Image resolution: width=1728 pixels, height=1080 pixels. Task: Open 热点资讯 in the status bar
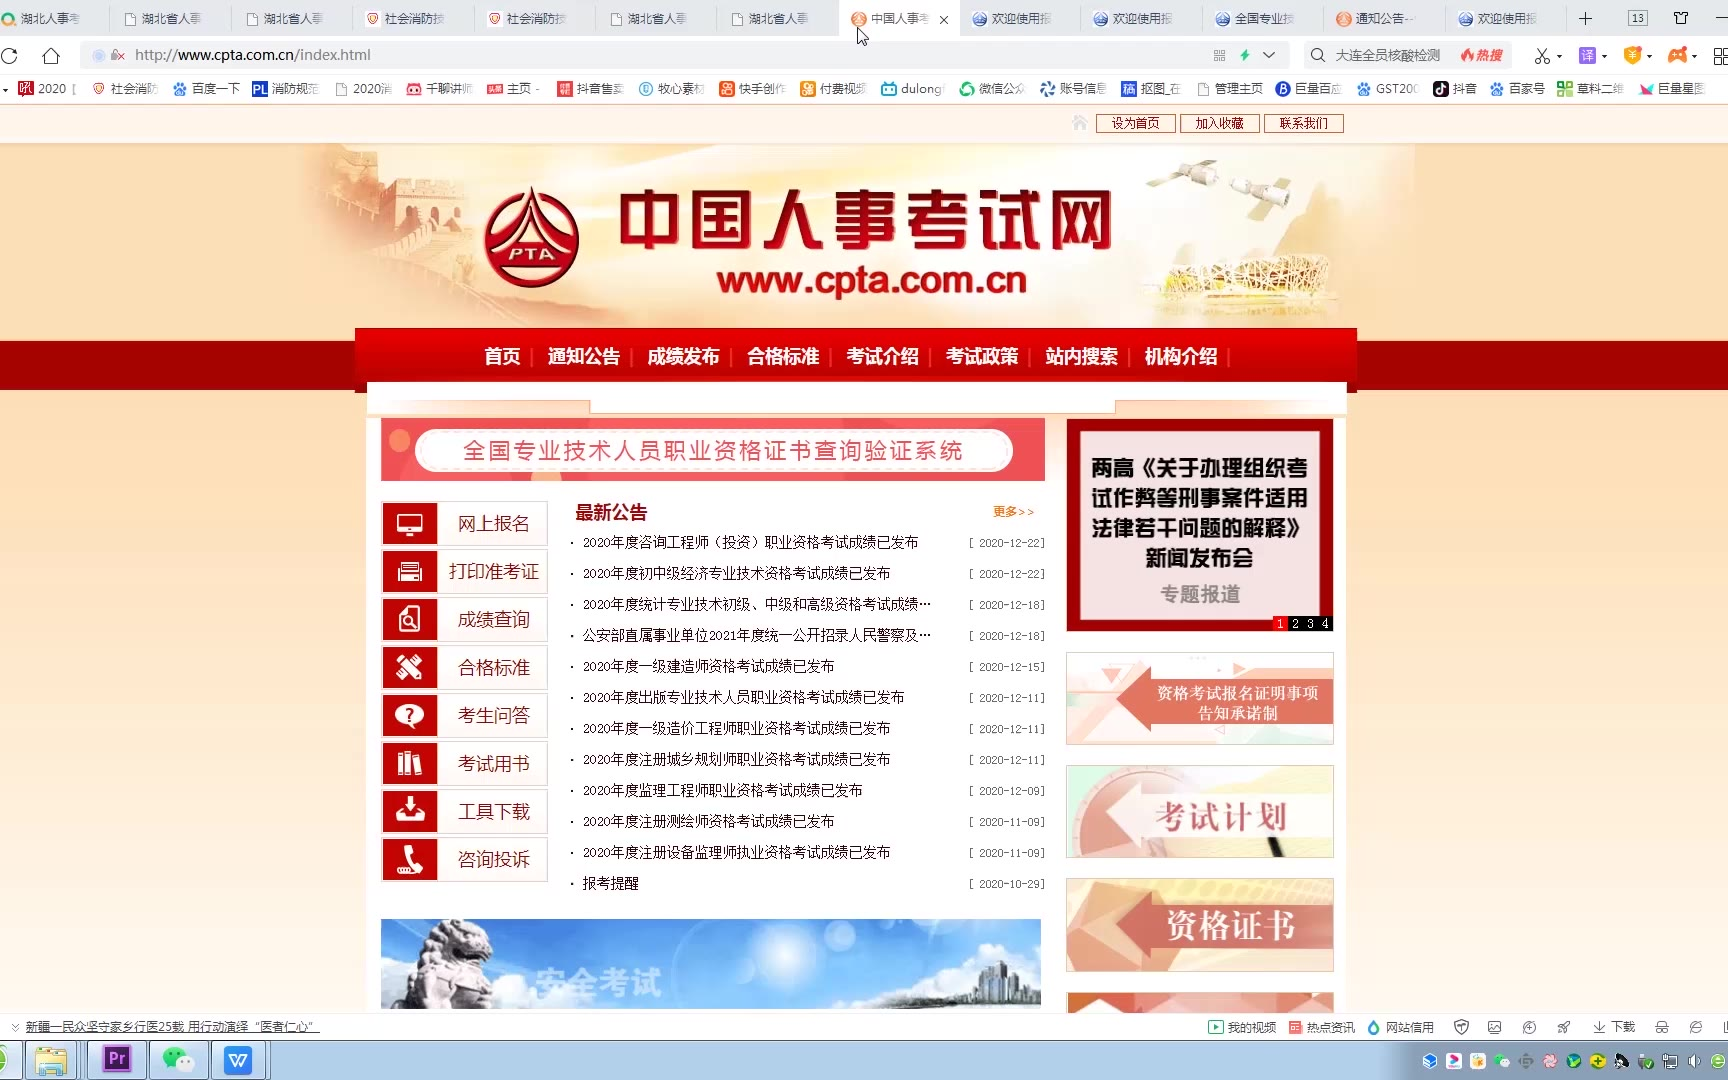(x=1322, y=1027)
